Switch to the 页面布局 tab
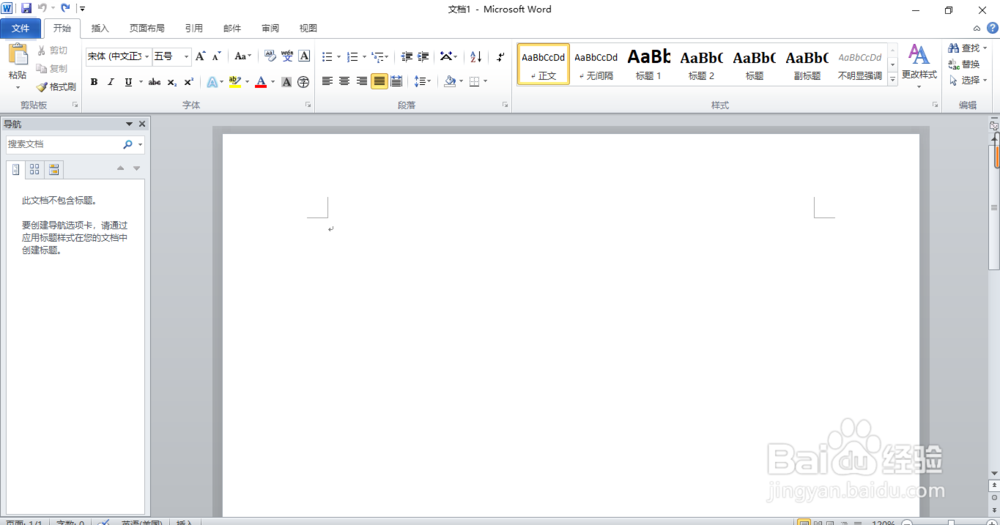This screenshot has width=1000, height=525. point(147,28)
